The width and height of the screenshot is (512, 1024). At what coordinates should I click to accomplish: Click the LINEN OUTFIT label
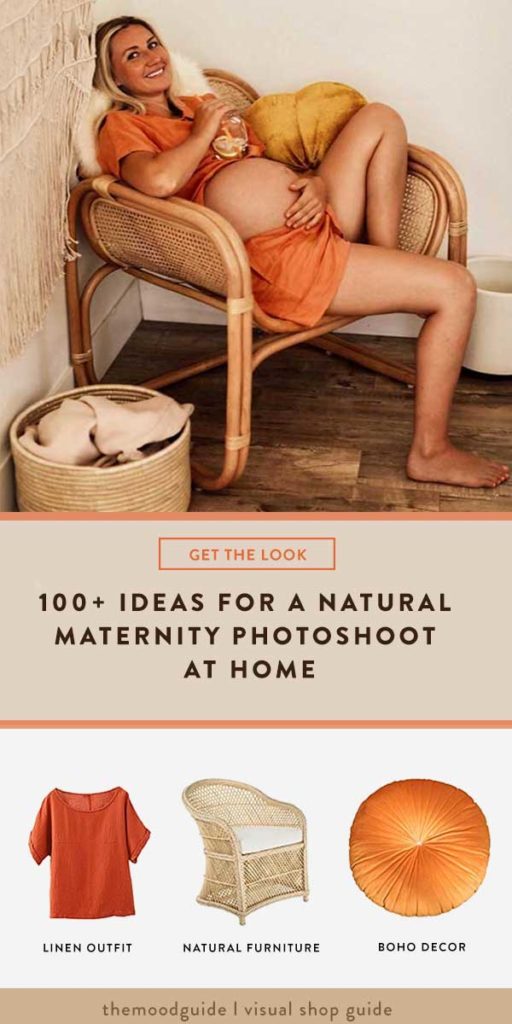point(88,948)
